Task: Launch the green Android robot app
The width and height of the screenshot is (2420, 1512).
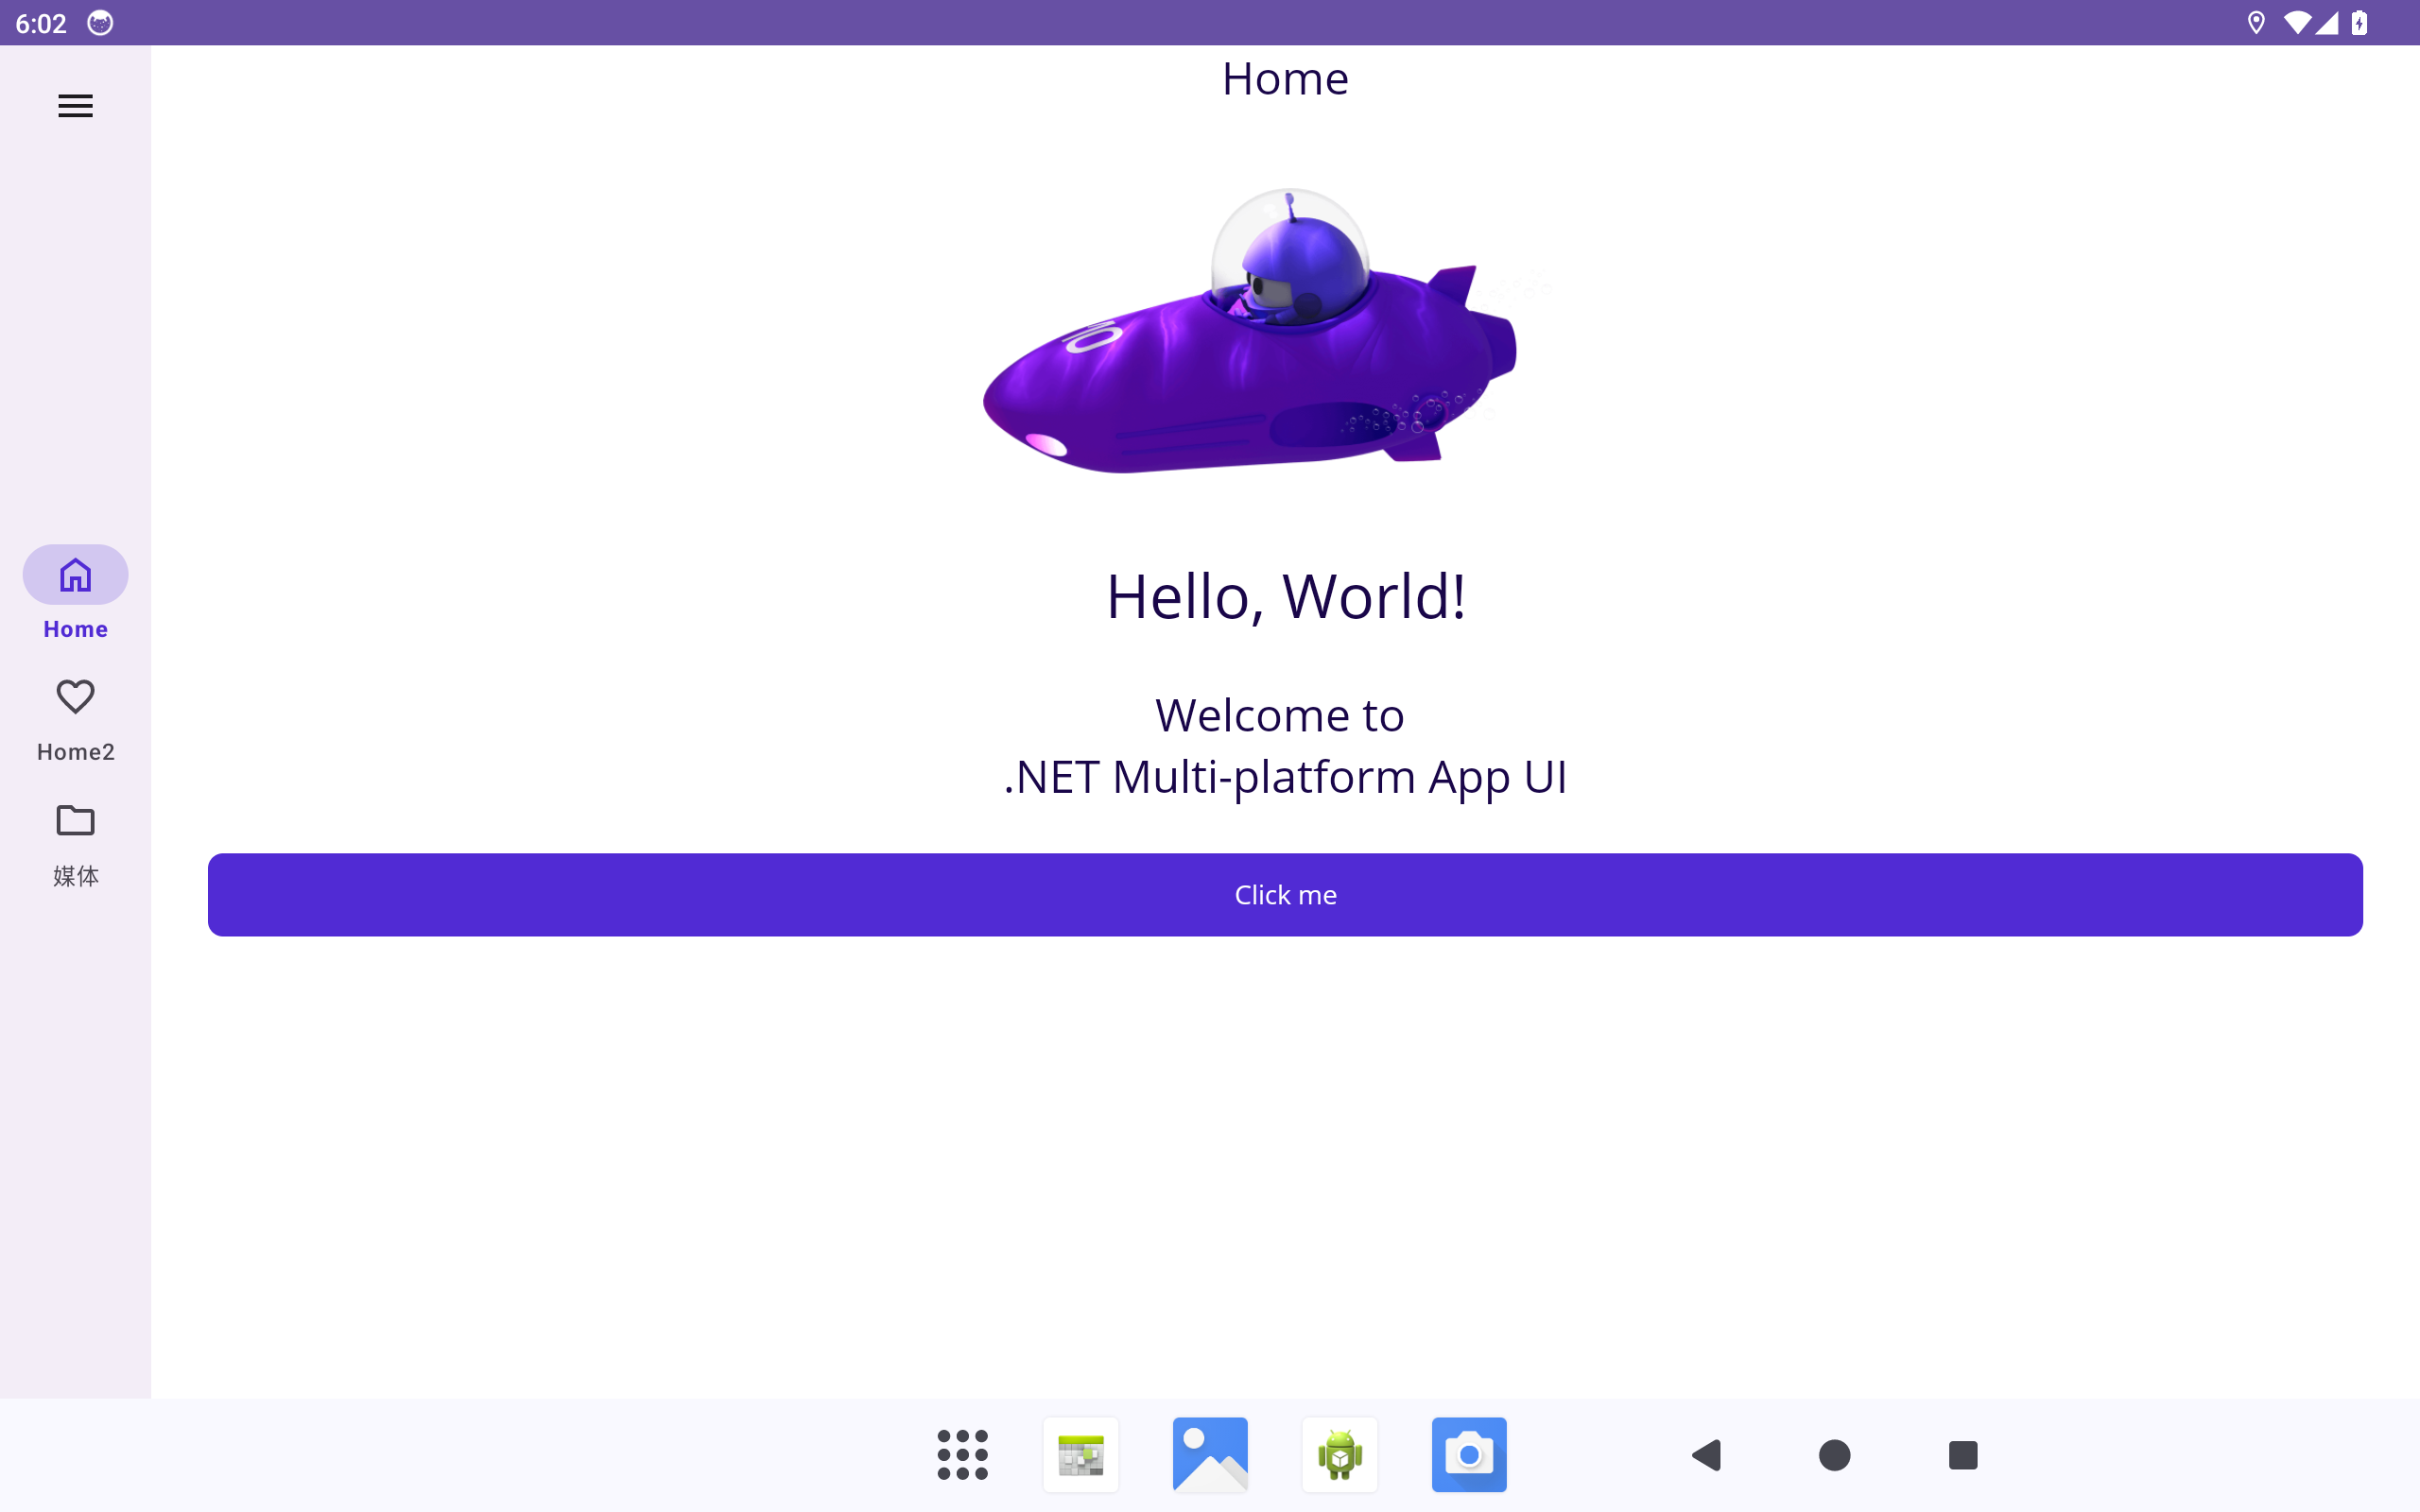Action: point(1340,1455)
